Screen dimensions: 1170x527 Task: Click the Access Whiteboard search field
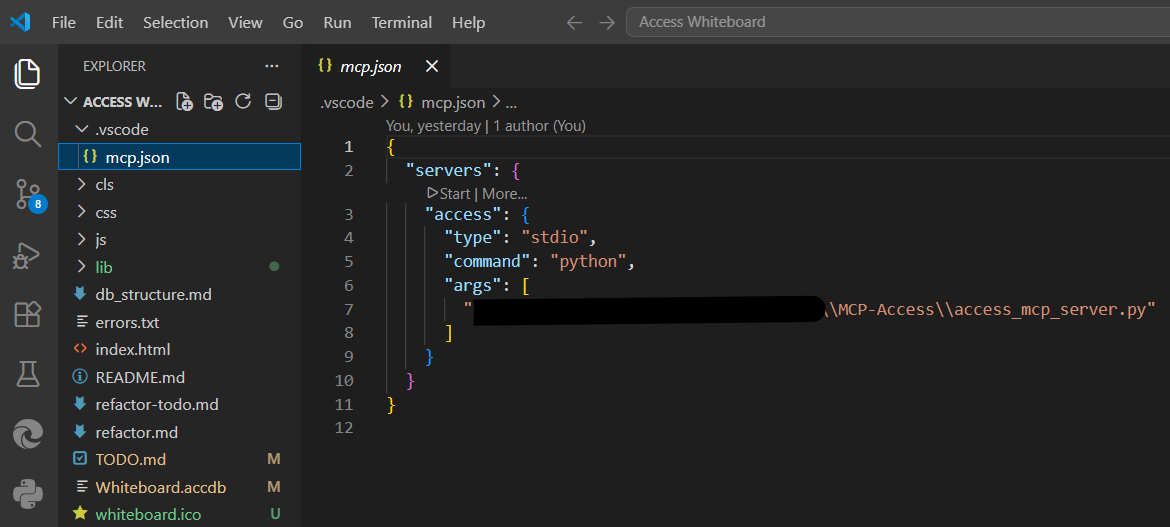click(x=895, y=22)
